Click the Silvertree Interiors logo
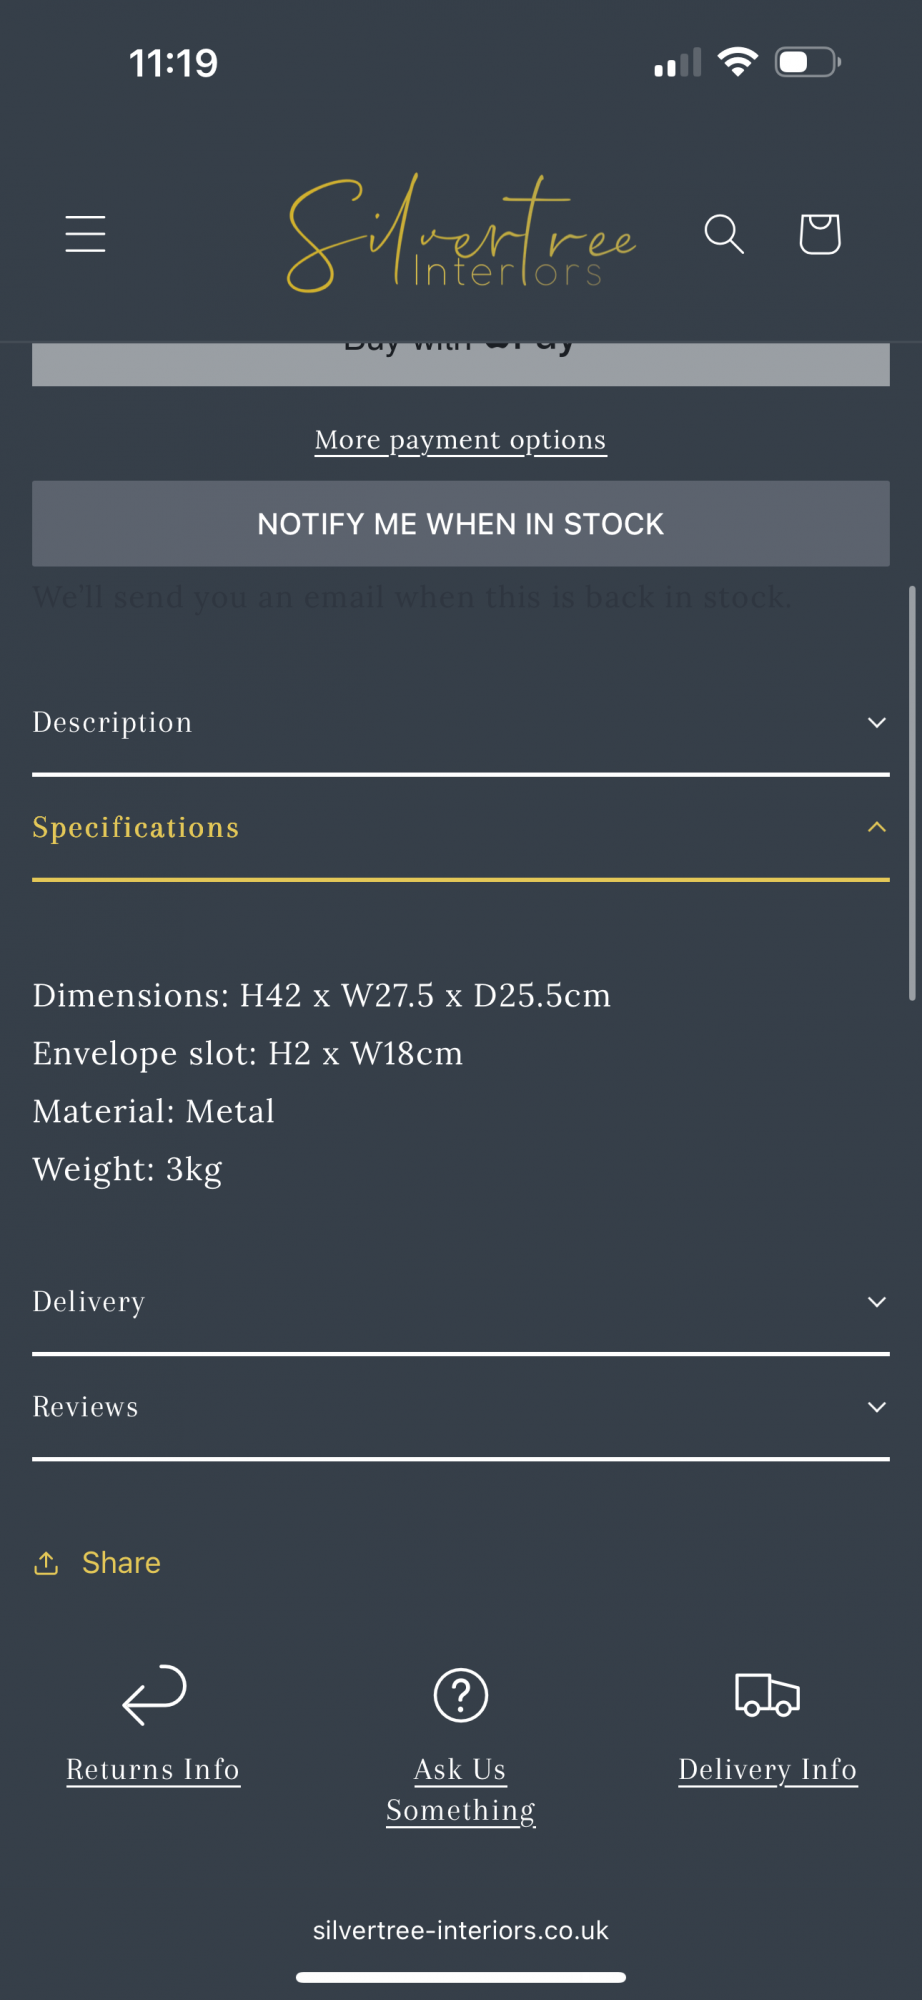Viewport: 922px width, 2000px height. tap(461, 234)
